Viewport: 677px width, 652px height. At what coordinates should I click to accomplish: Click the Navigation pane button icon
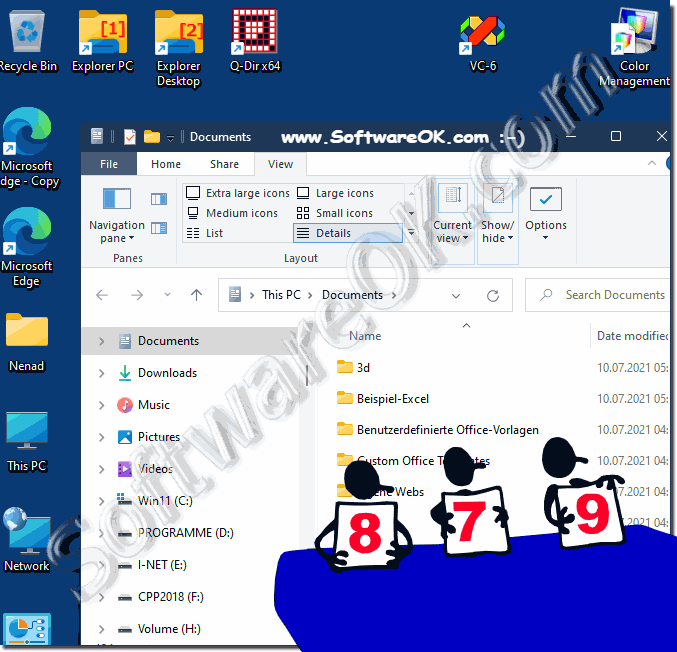pos(117,199)
